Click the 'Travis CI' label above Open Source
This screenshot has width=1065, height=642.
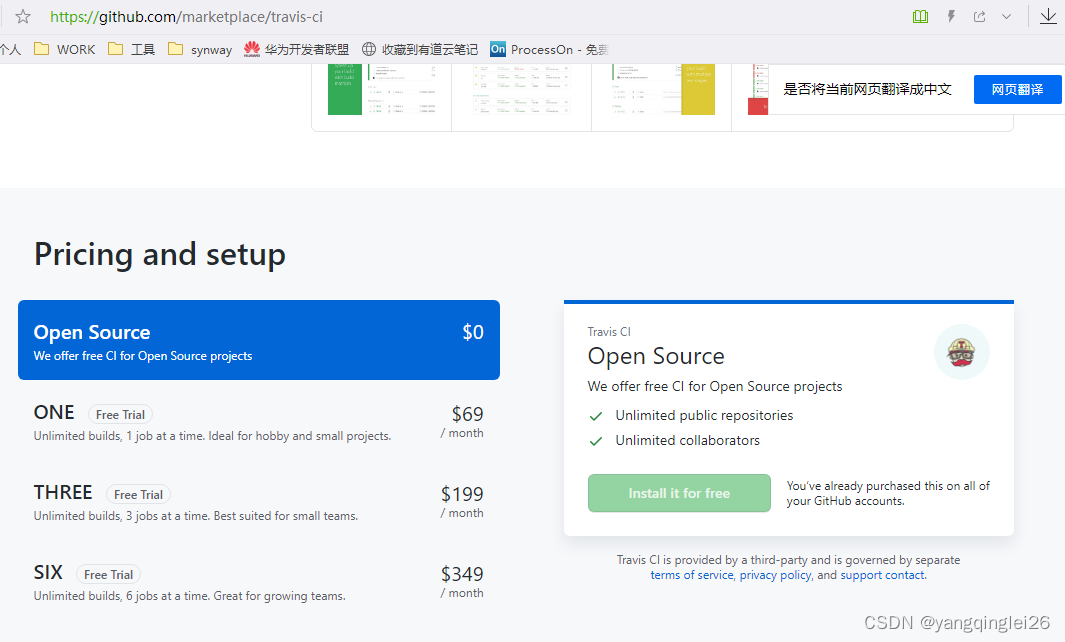pyautogui.click(x=609, y=332)
